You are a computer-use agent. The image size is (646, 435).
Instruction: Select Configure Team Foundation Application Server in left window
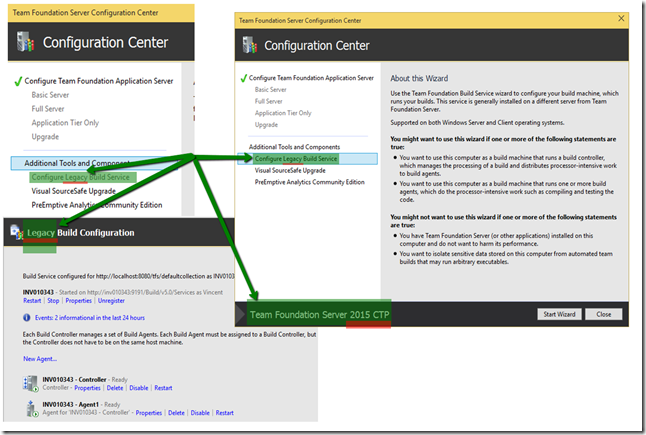(98, 81)
